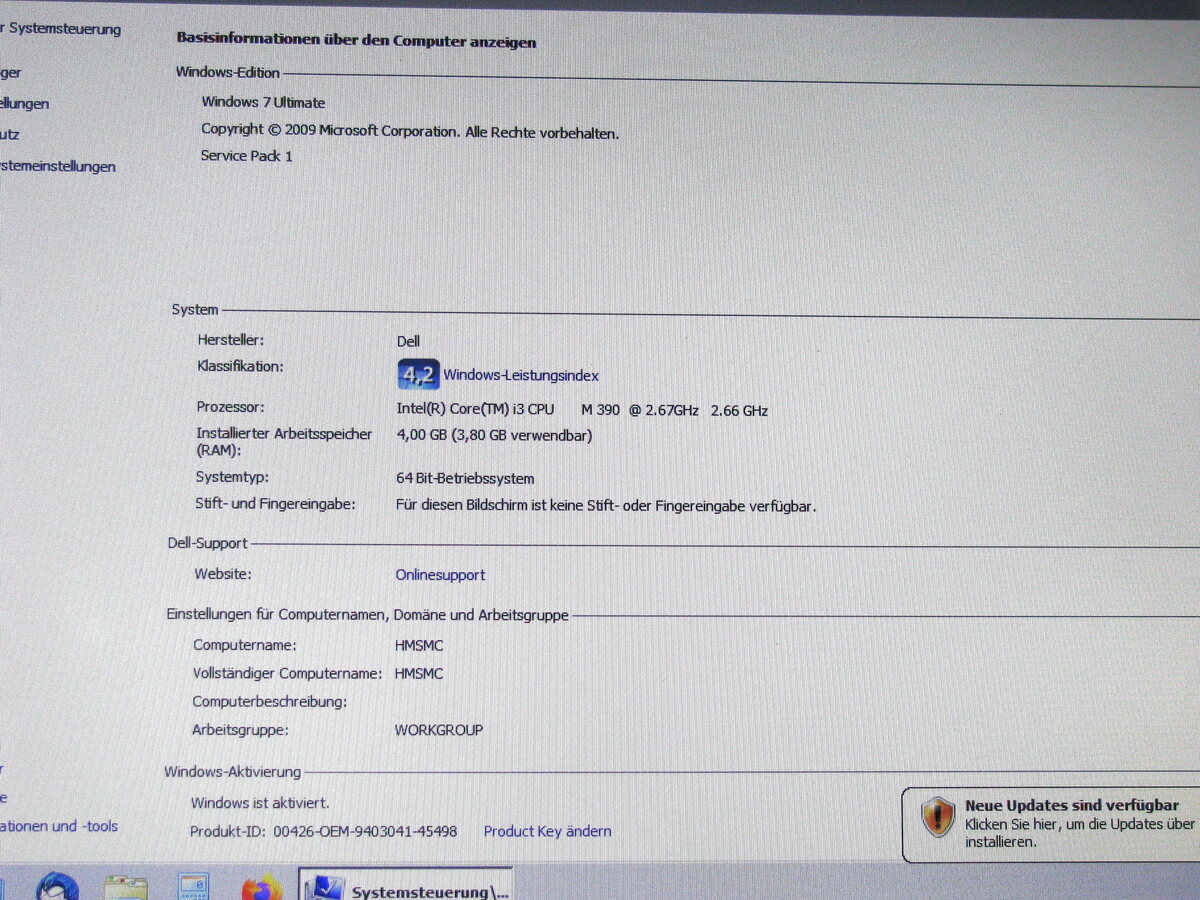Select RAM value '4,00 GB (3,80 GB verwendbar)'

(494, 435)
